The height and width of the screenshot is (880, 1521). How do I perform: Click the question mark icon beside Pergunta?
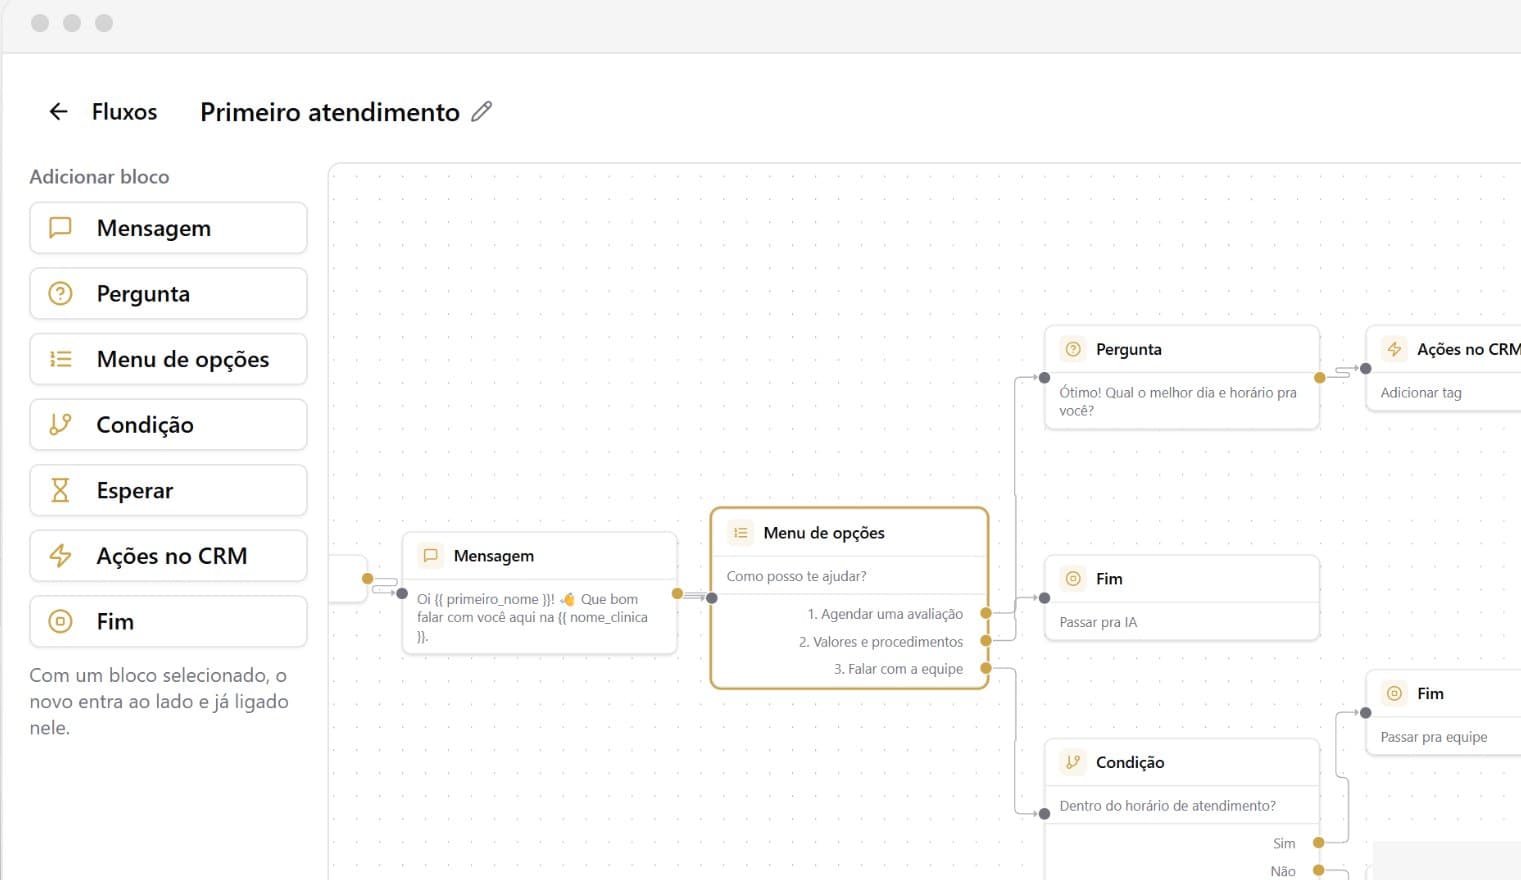[x=60, y=293]
